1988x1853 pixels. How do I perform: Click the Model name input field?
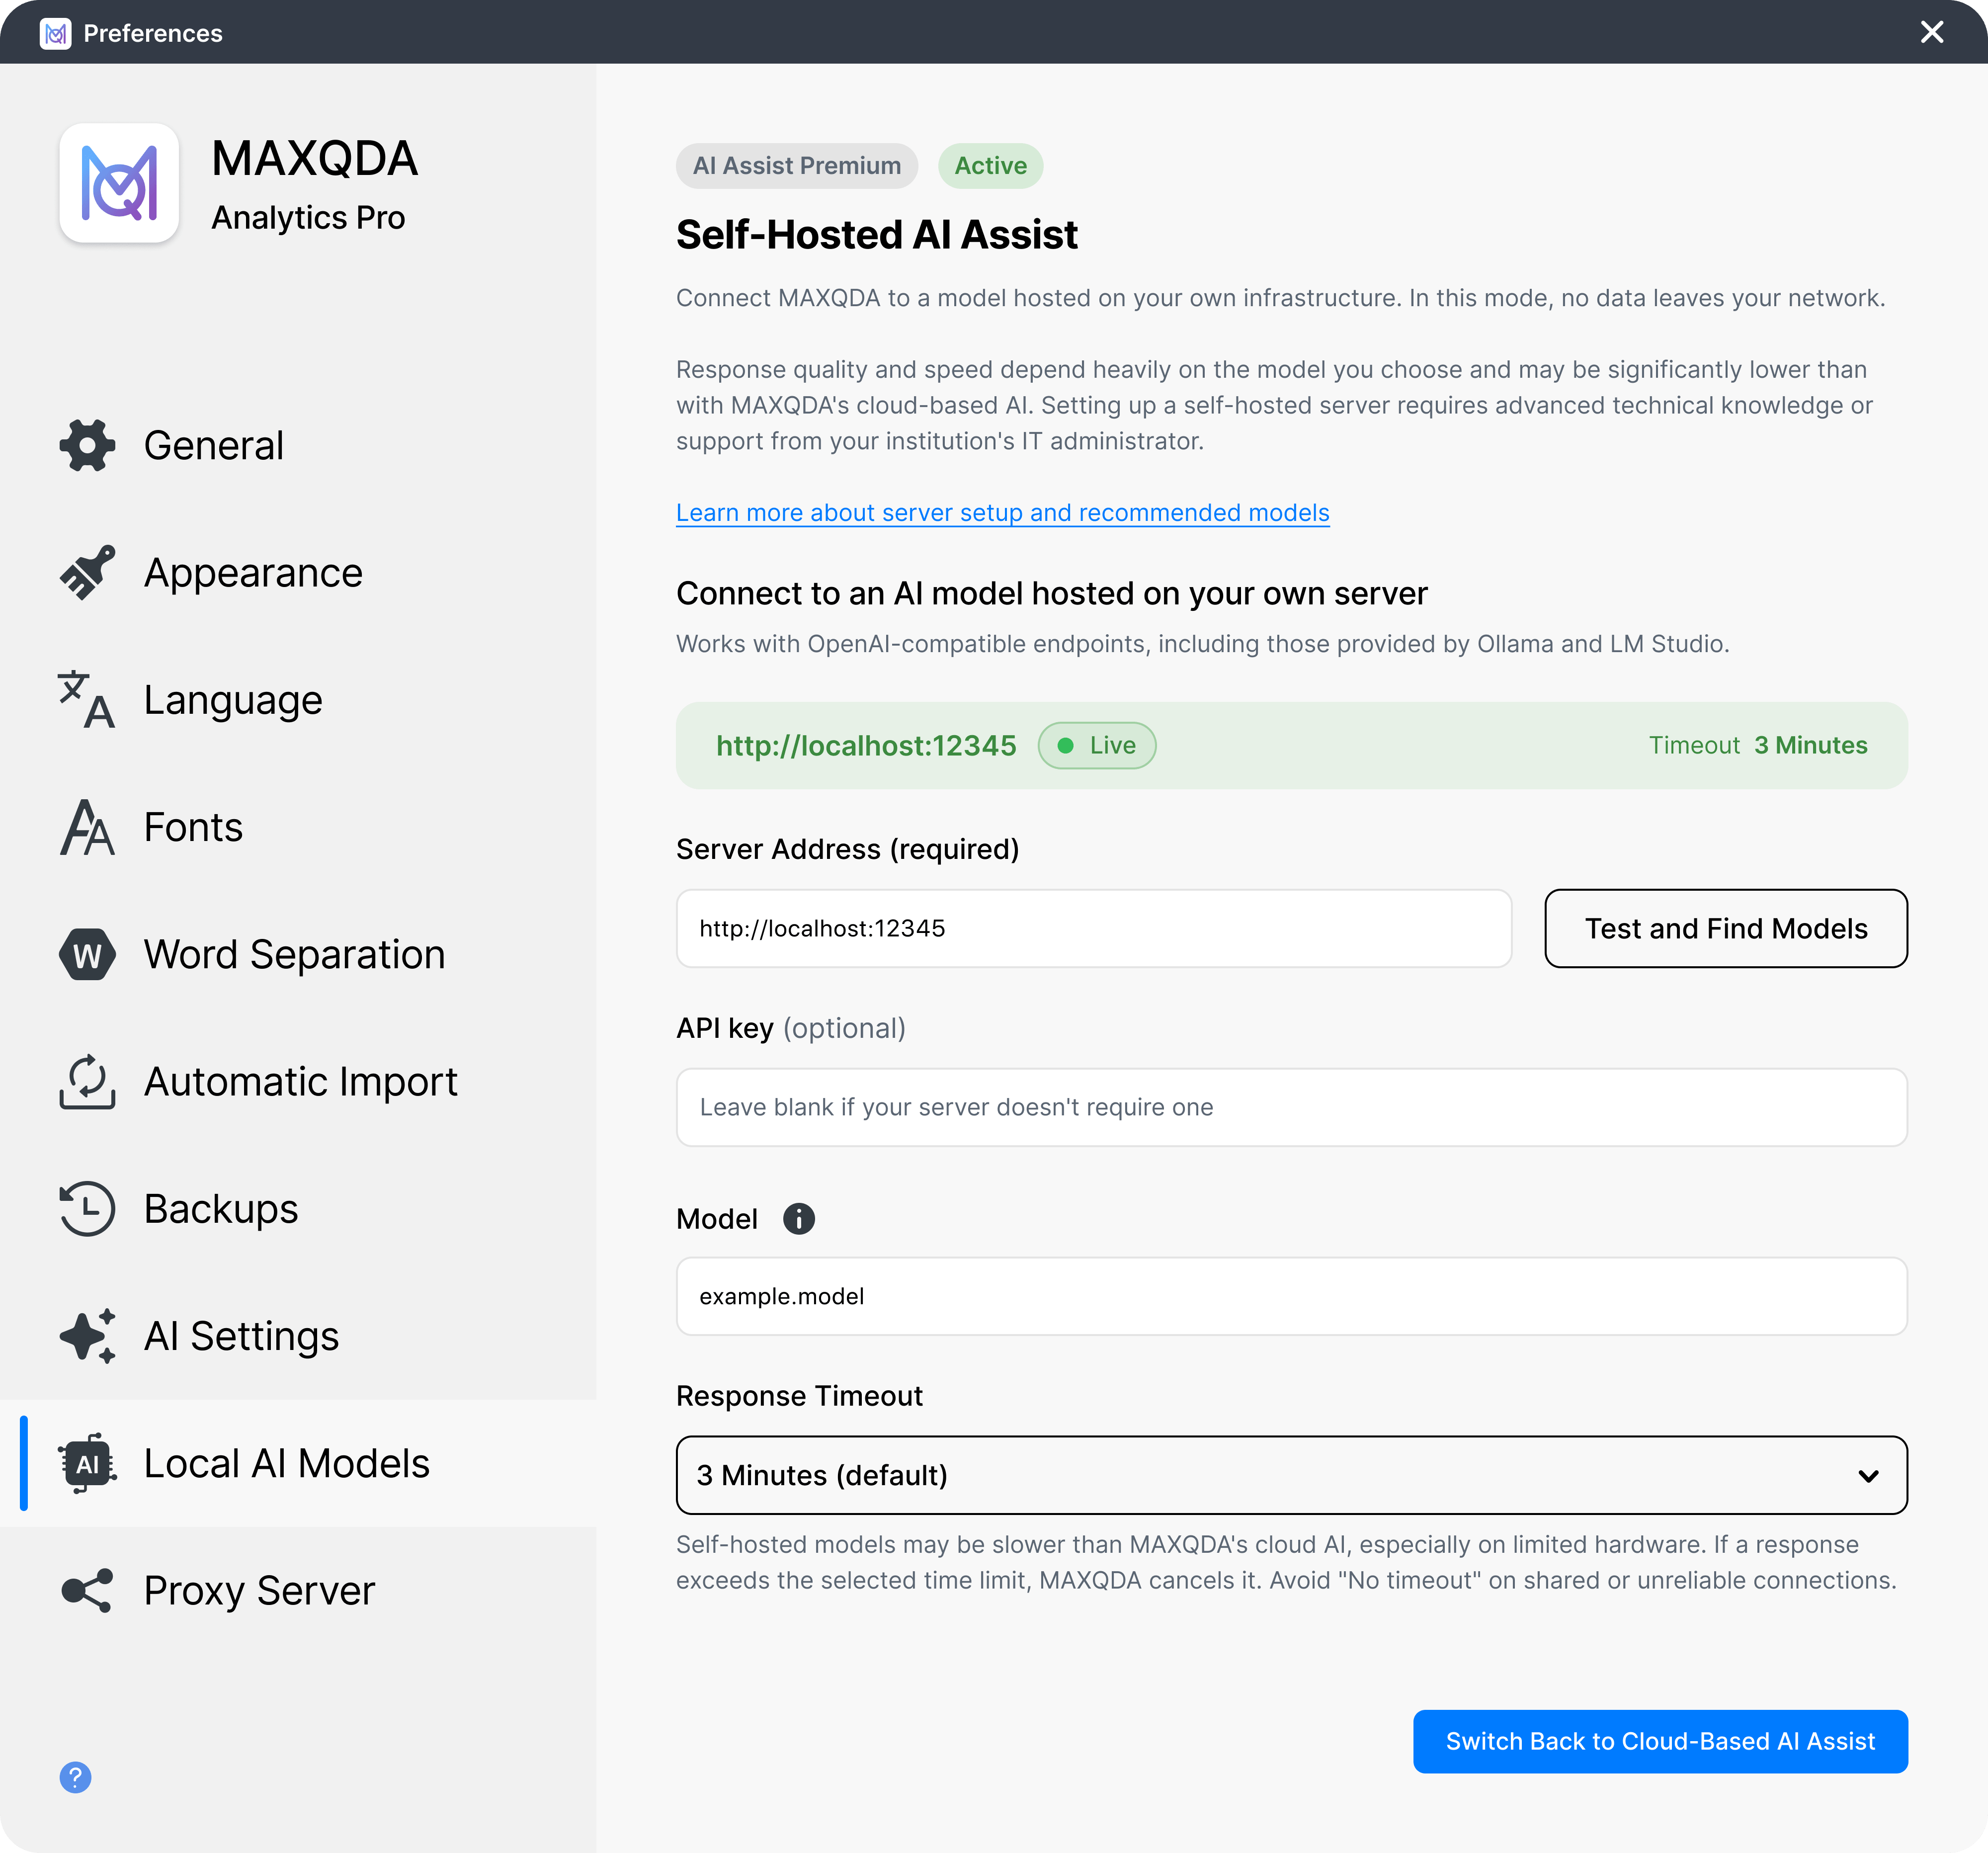tap(1291, 1296)
